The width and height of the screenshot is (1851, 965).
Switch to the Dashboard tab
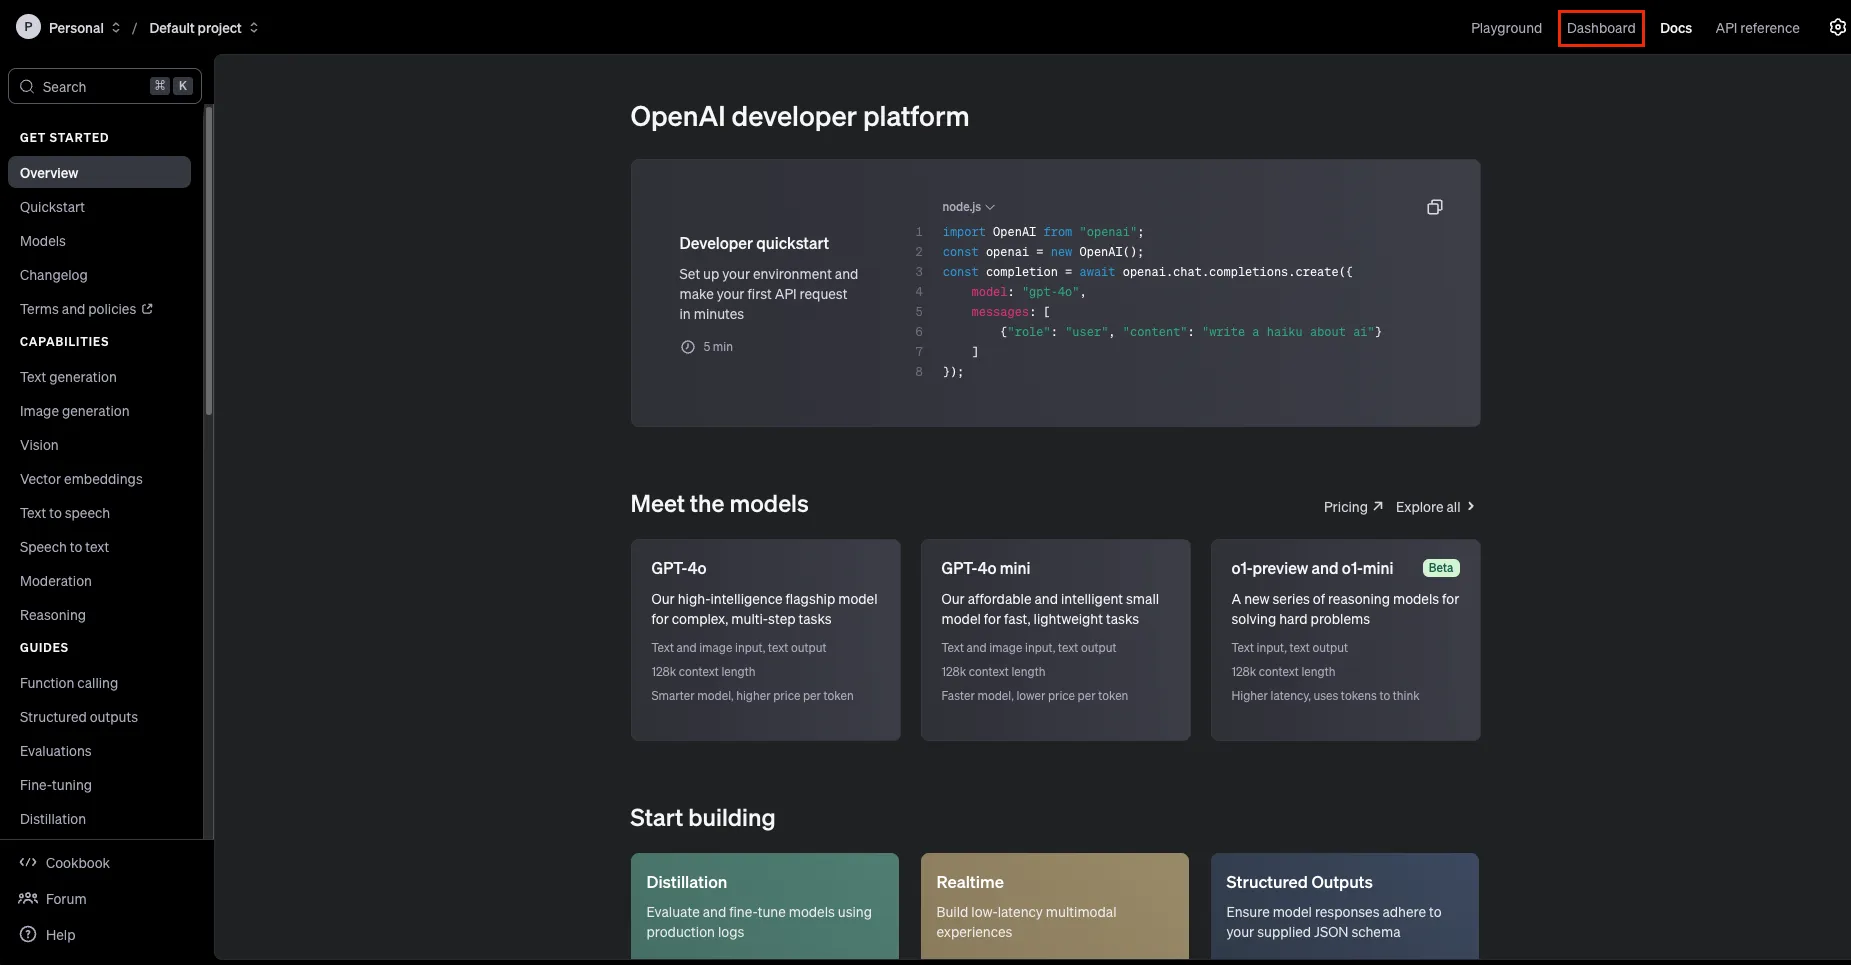[1600, 28]
